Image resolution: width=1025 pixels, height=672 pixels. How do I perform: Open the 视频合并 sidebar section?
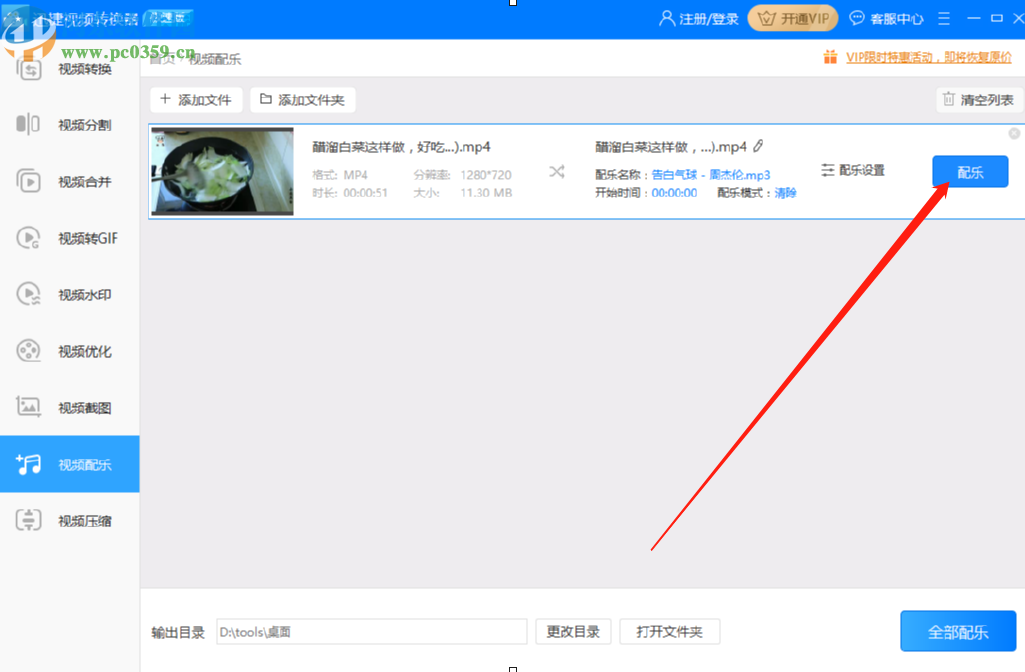tap(69, 182)
